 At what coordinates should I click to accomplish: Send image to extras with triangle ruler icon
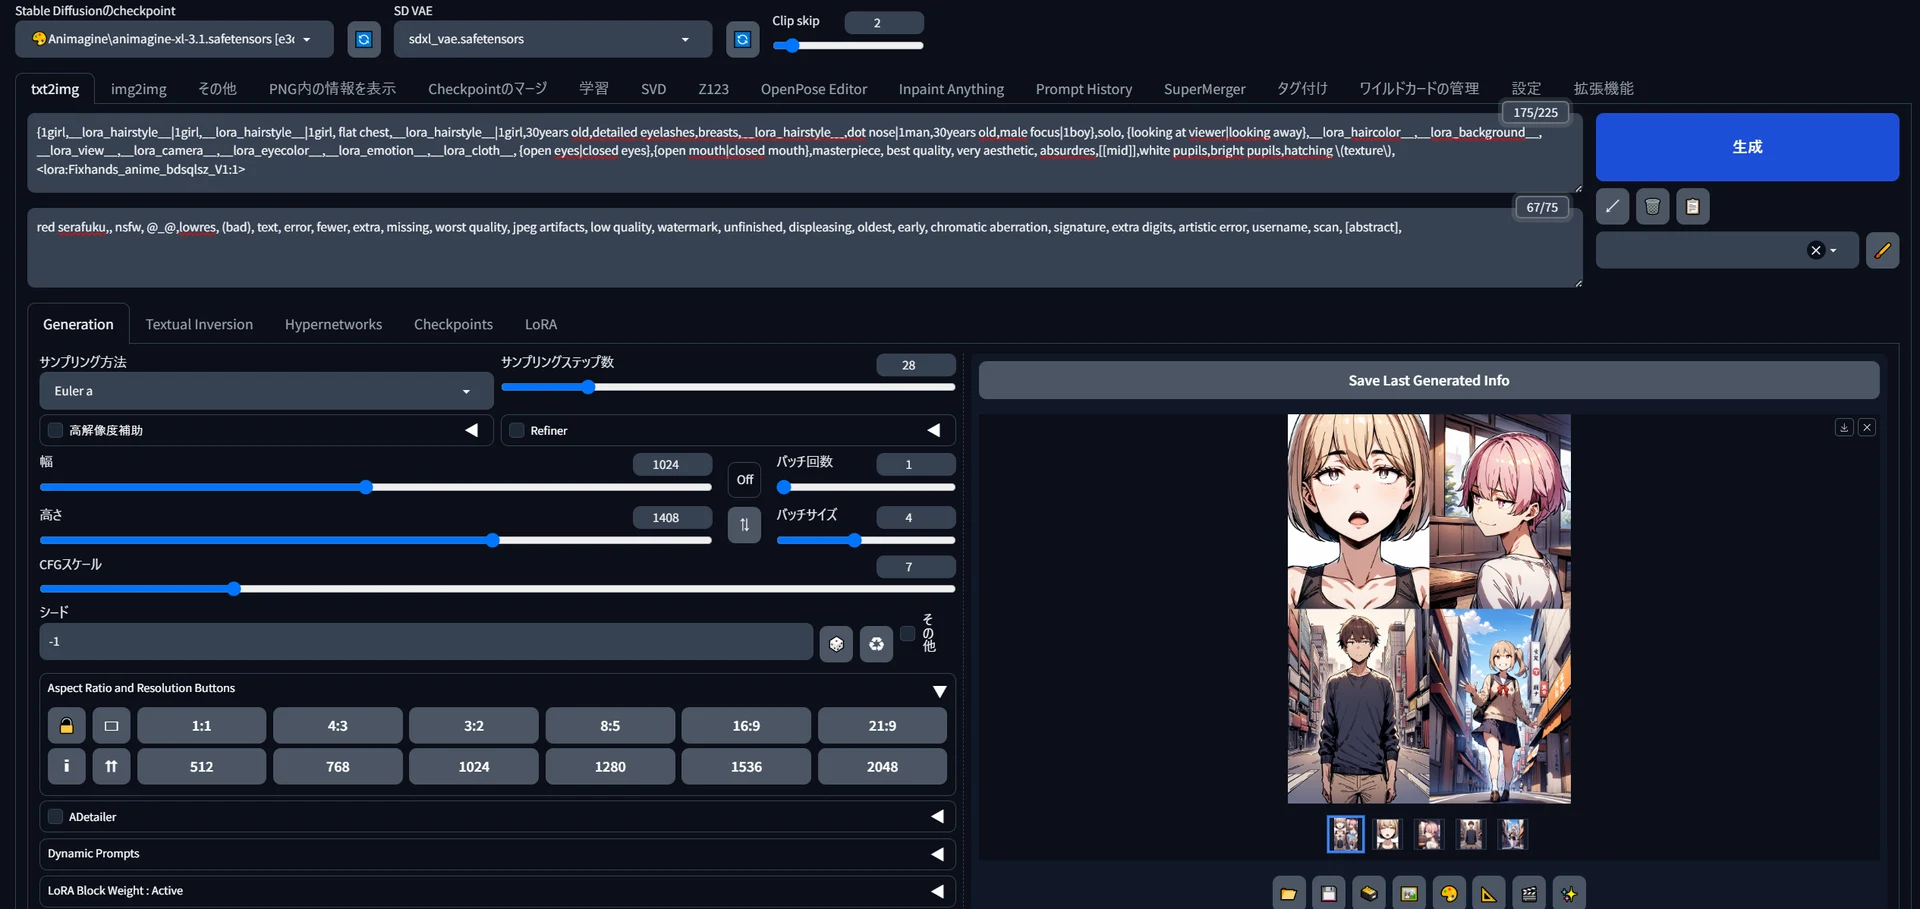(x=1489, y=893)
